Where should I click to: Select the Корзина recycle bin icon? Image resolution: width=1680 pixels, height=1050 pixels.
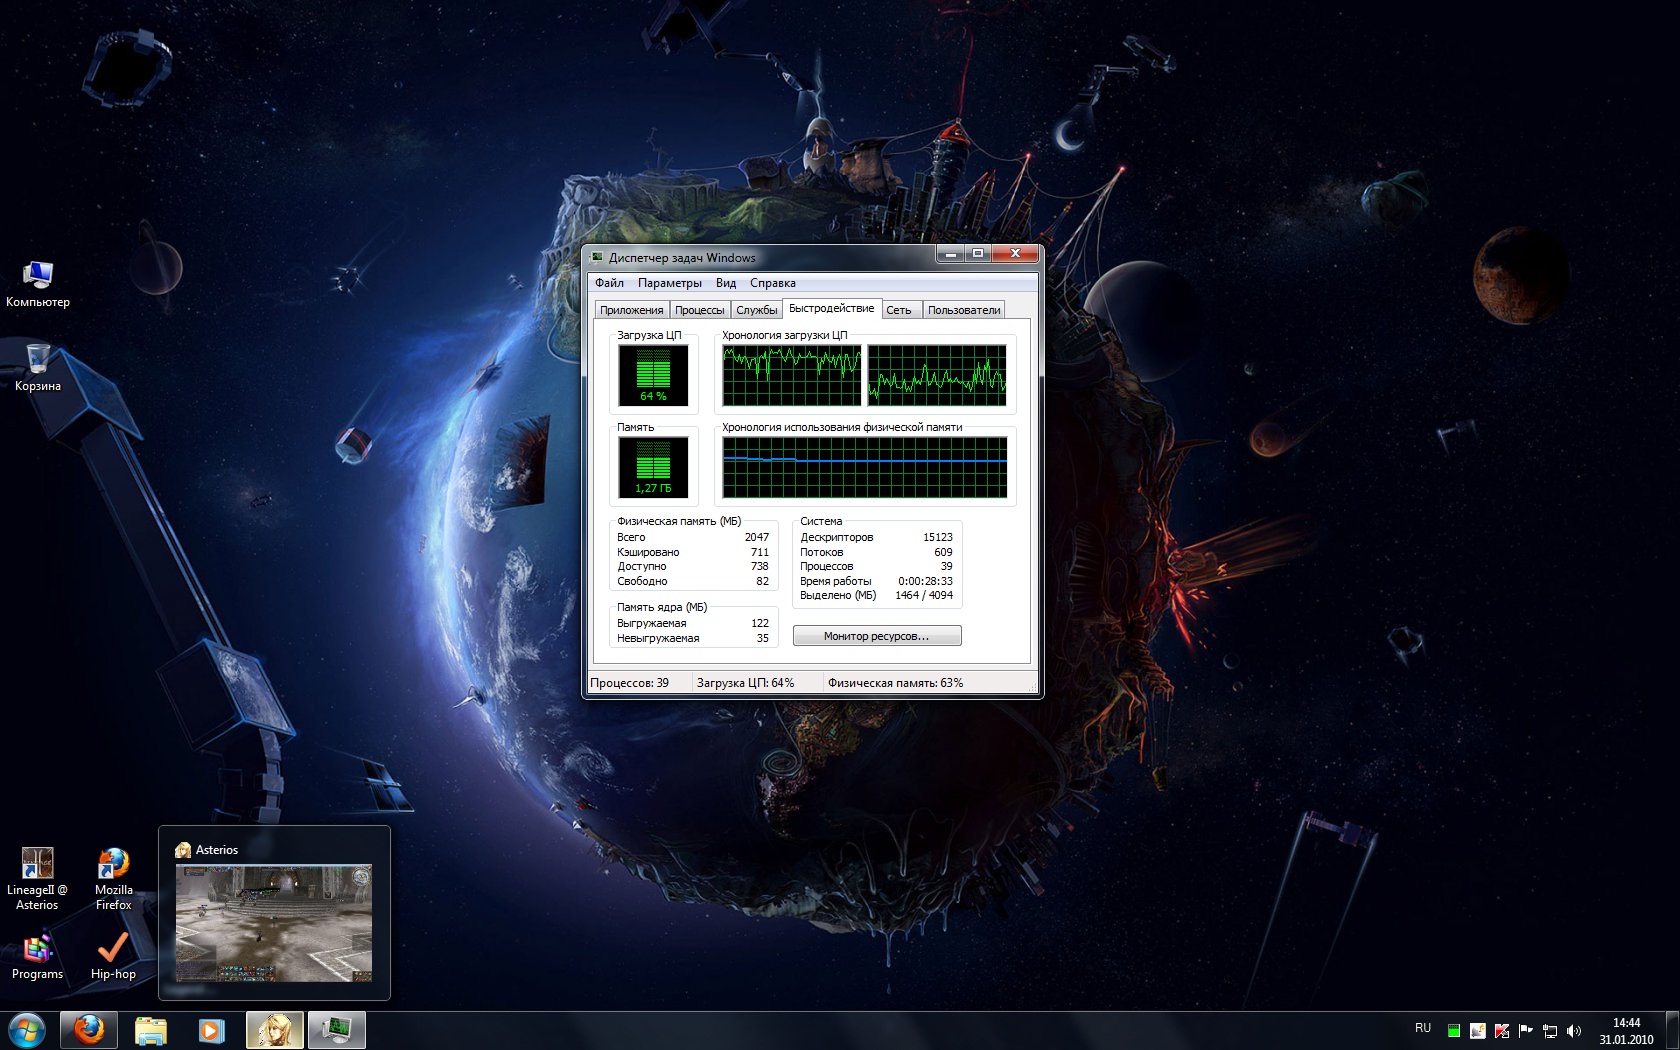38,368
